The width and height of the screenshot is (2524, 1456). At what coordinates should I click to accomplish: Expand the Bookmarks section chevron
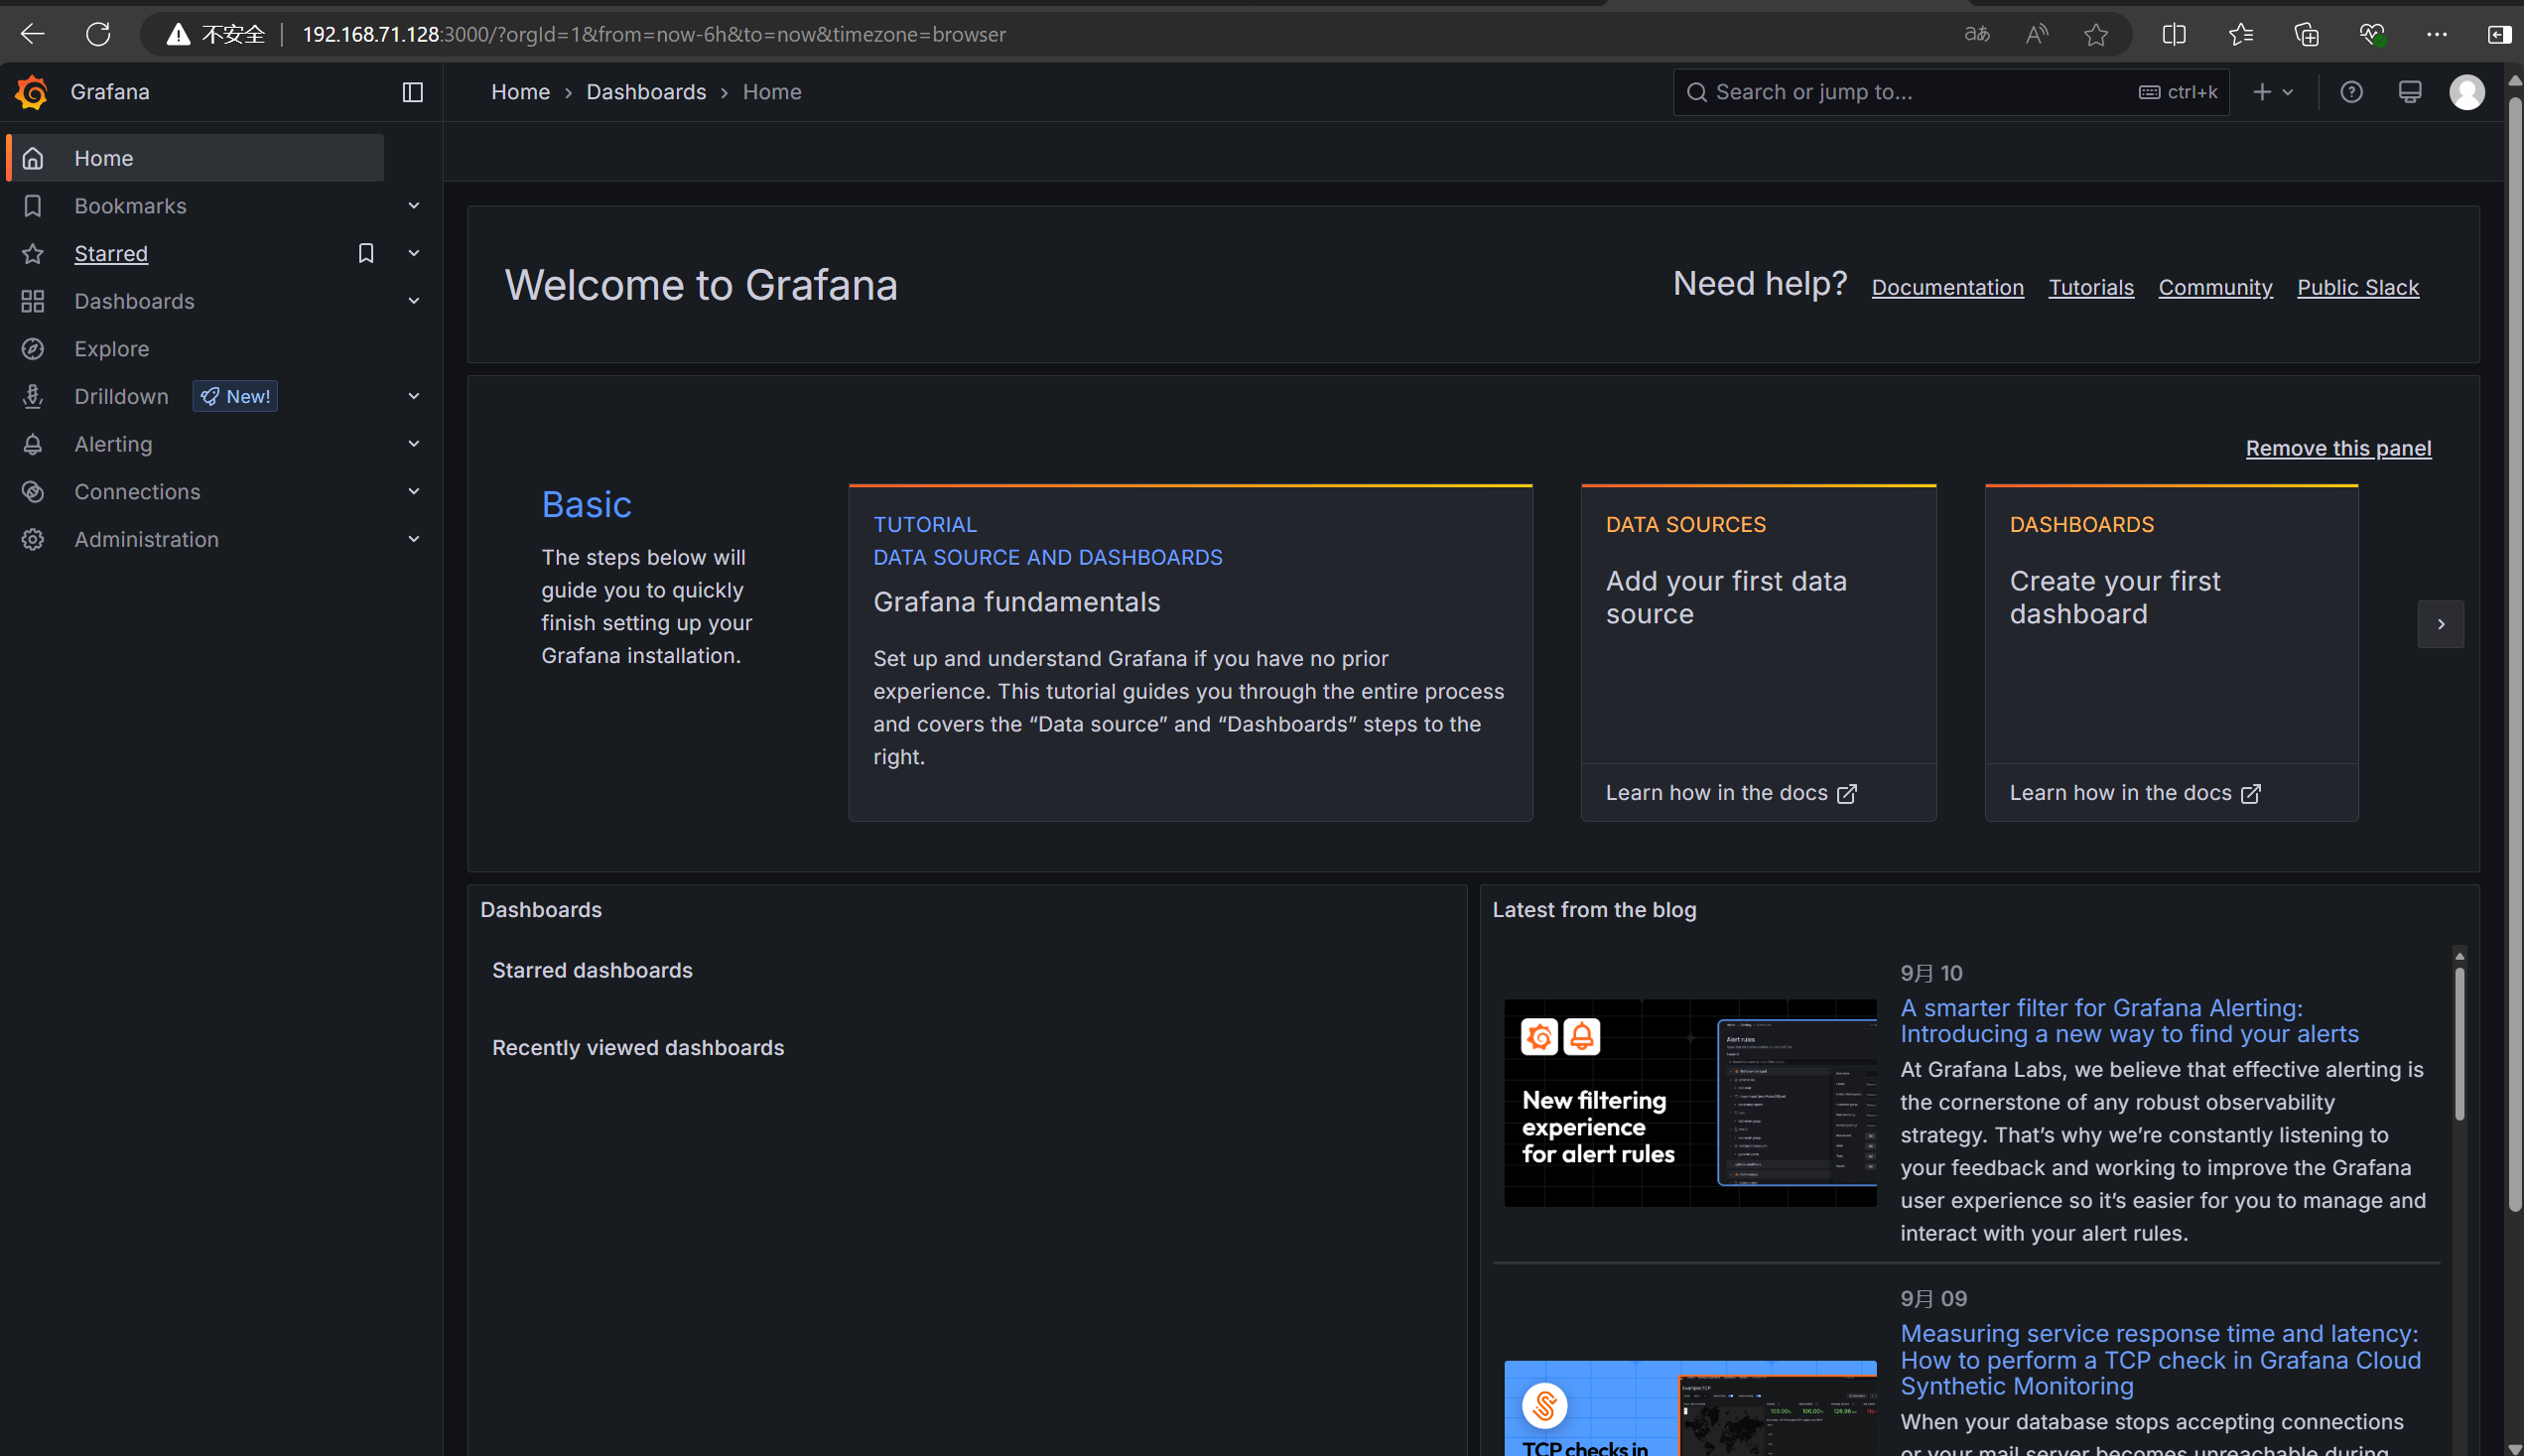(x=413, y=206)
